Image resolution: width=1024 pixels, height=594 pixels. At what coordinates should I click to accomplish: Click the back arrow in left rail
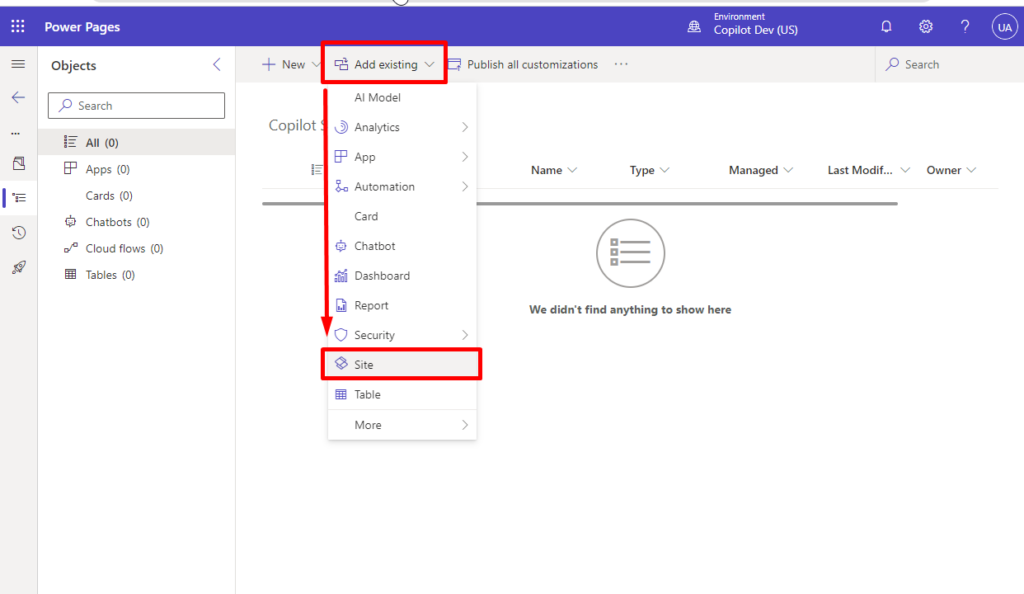coord(18,97)
